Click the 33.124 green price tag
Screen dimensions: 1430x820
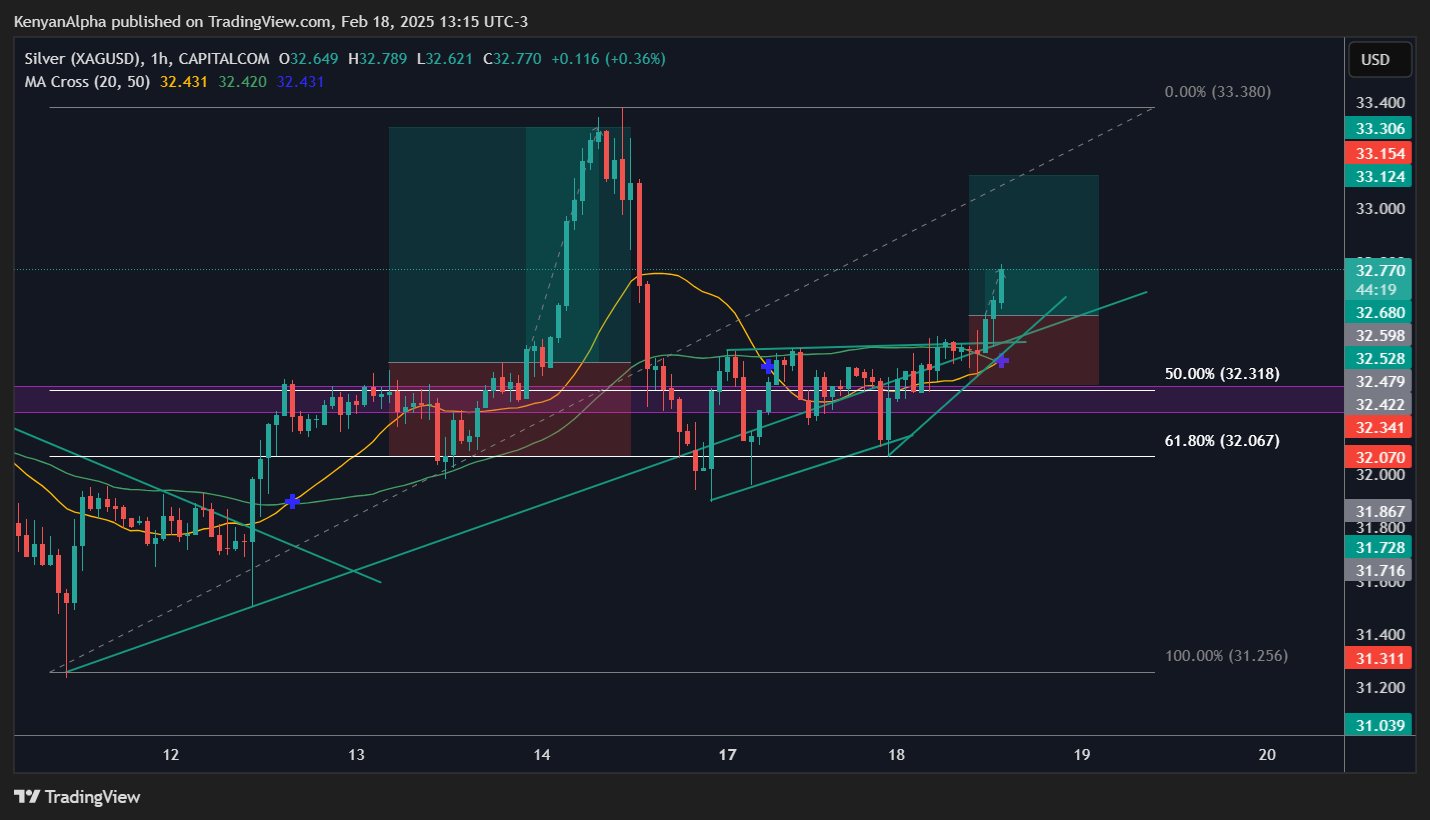click(x=1380, y=176)
